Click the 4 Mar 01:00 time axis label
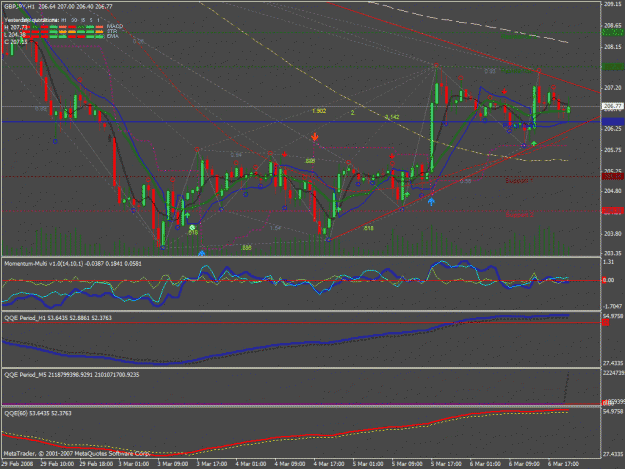 point(251,464)
